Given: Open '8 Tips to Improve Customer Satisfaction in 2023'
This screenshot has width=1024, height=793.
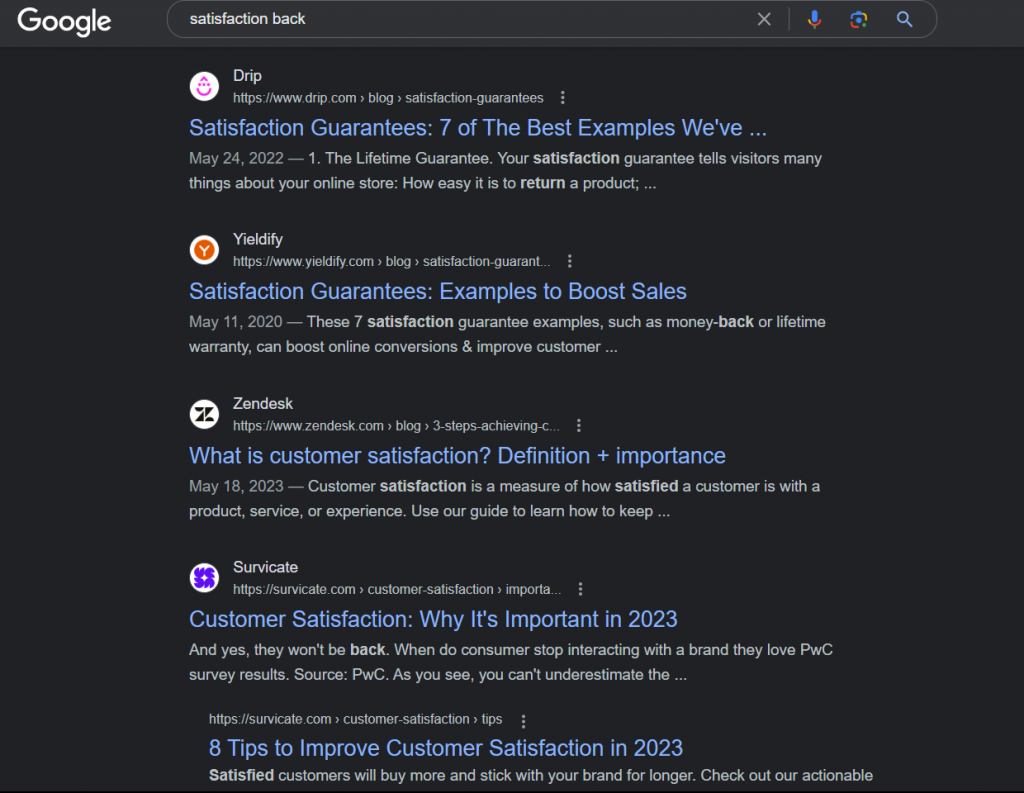Looking at the screenshot, I should tap(445, 748).
